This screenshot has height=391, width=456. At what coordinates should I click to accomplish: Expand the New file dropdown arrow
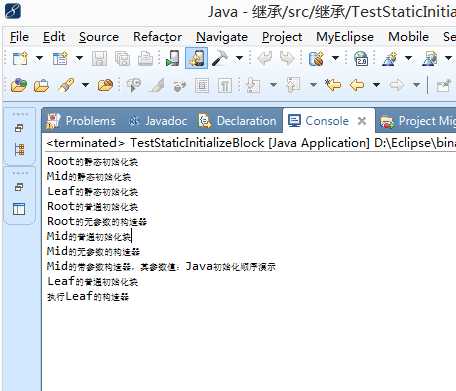[x=39, y=58]
